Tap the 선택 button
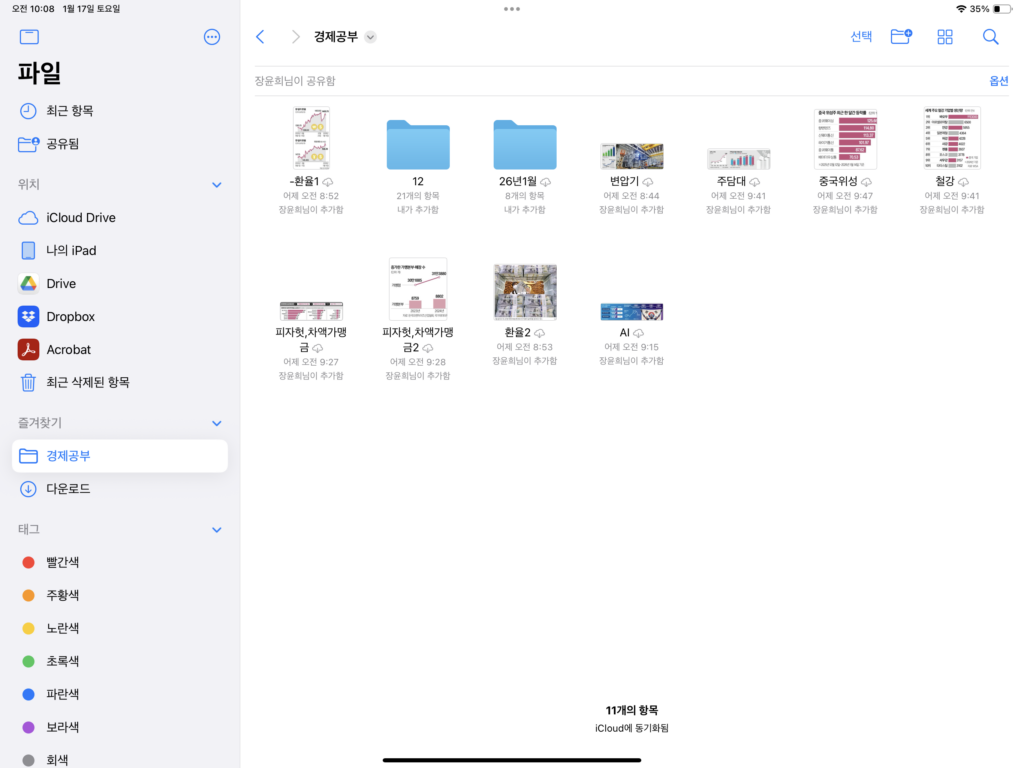The image size is (1024, 768). pos(860,36)
